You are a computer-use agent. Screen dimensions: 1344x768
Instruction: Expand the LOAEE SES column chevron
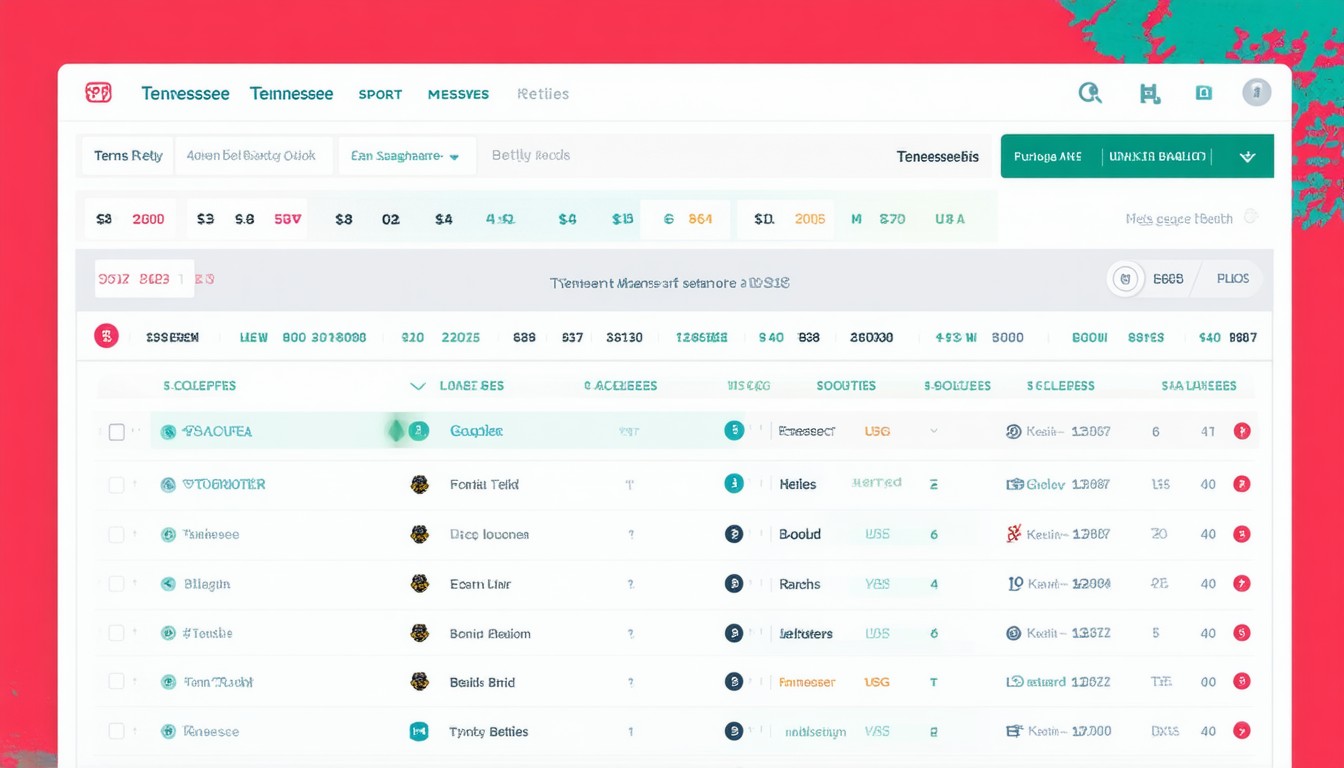click(x=418, y=386)
